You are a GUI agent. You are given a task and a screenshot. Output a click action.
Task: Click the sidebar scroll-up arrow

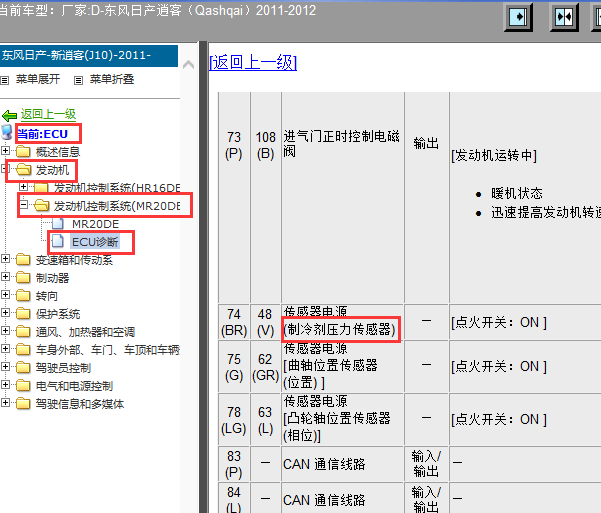pos(188,64)
